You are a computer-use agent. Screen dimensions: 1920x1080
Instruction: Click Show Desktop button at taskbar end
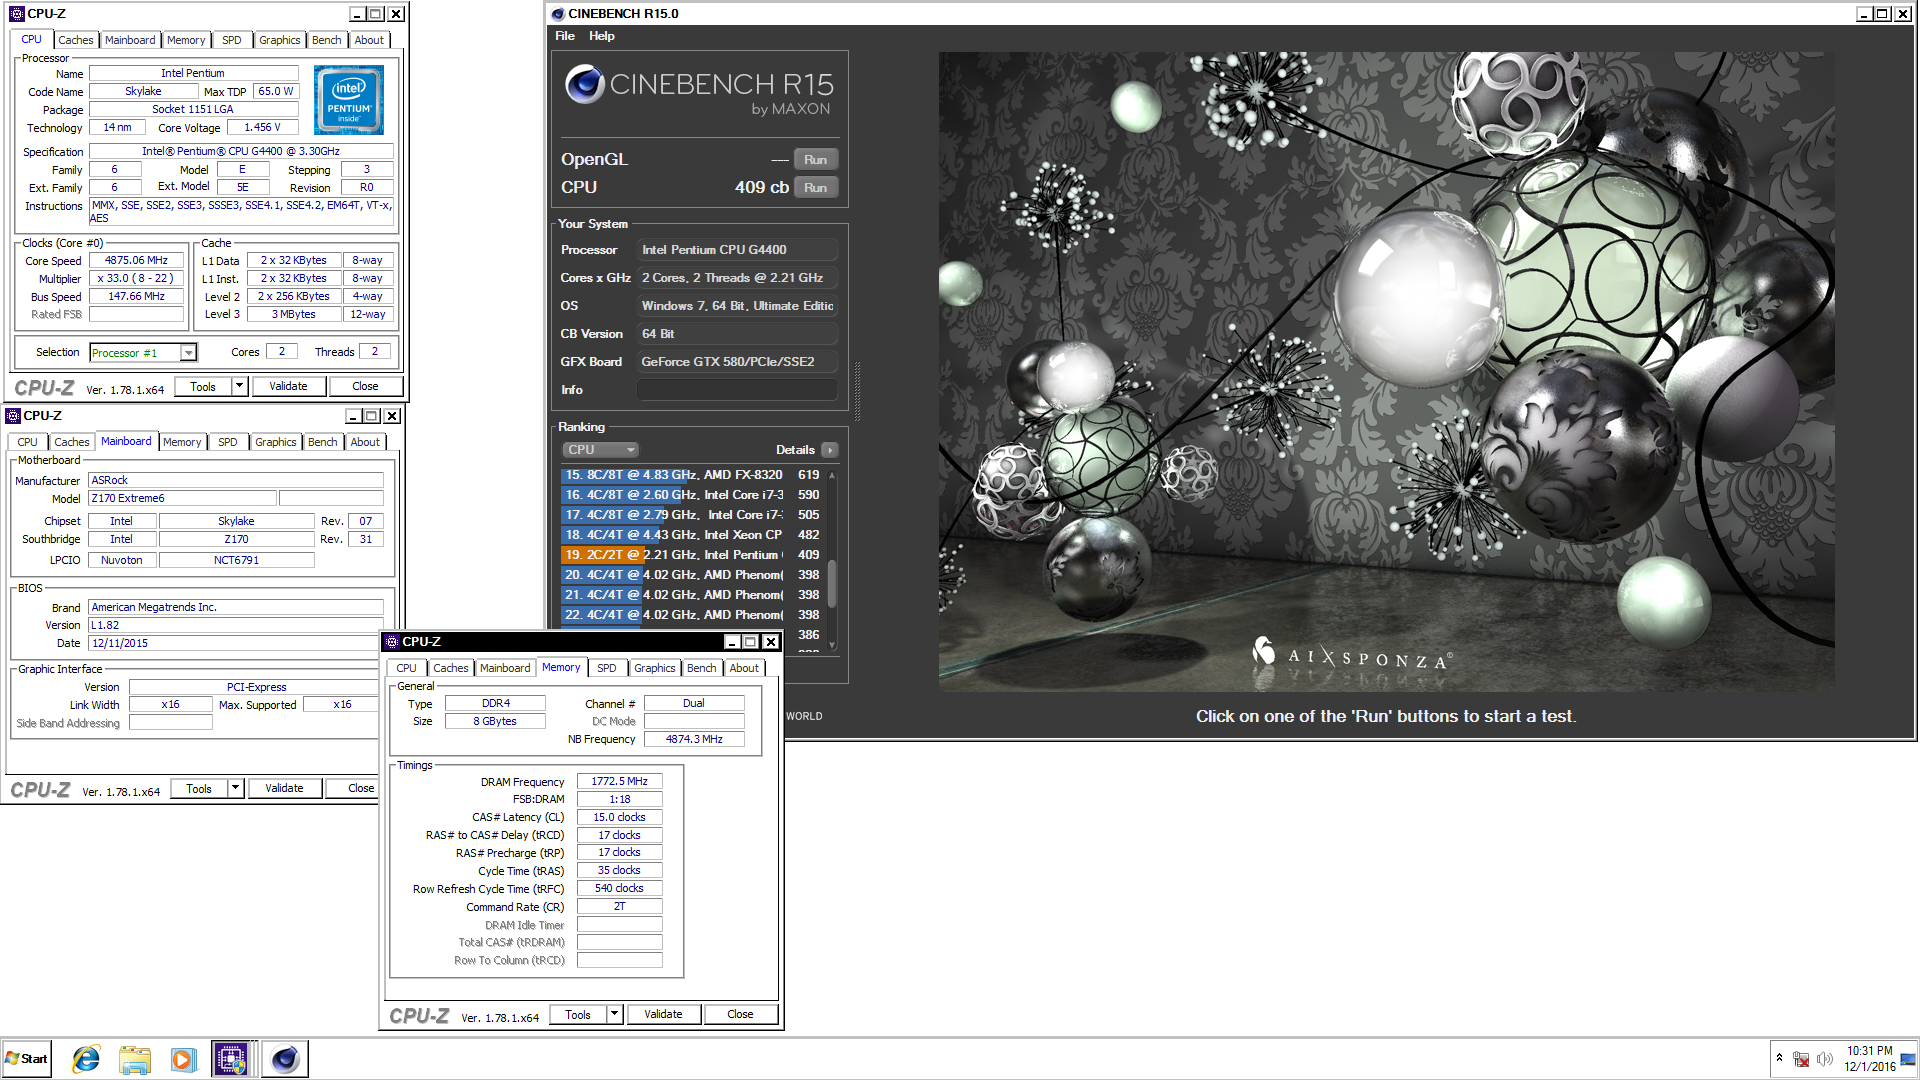(1909, 1059)
